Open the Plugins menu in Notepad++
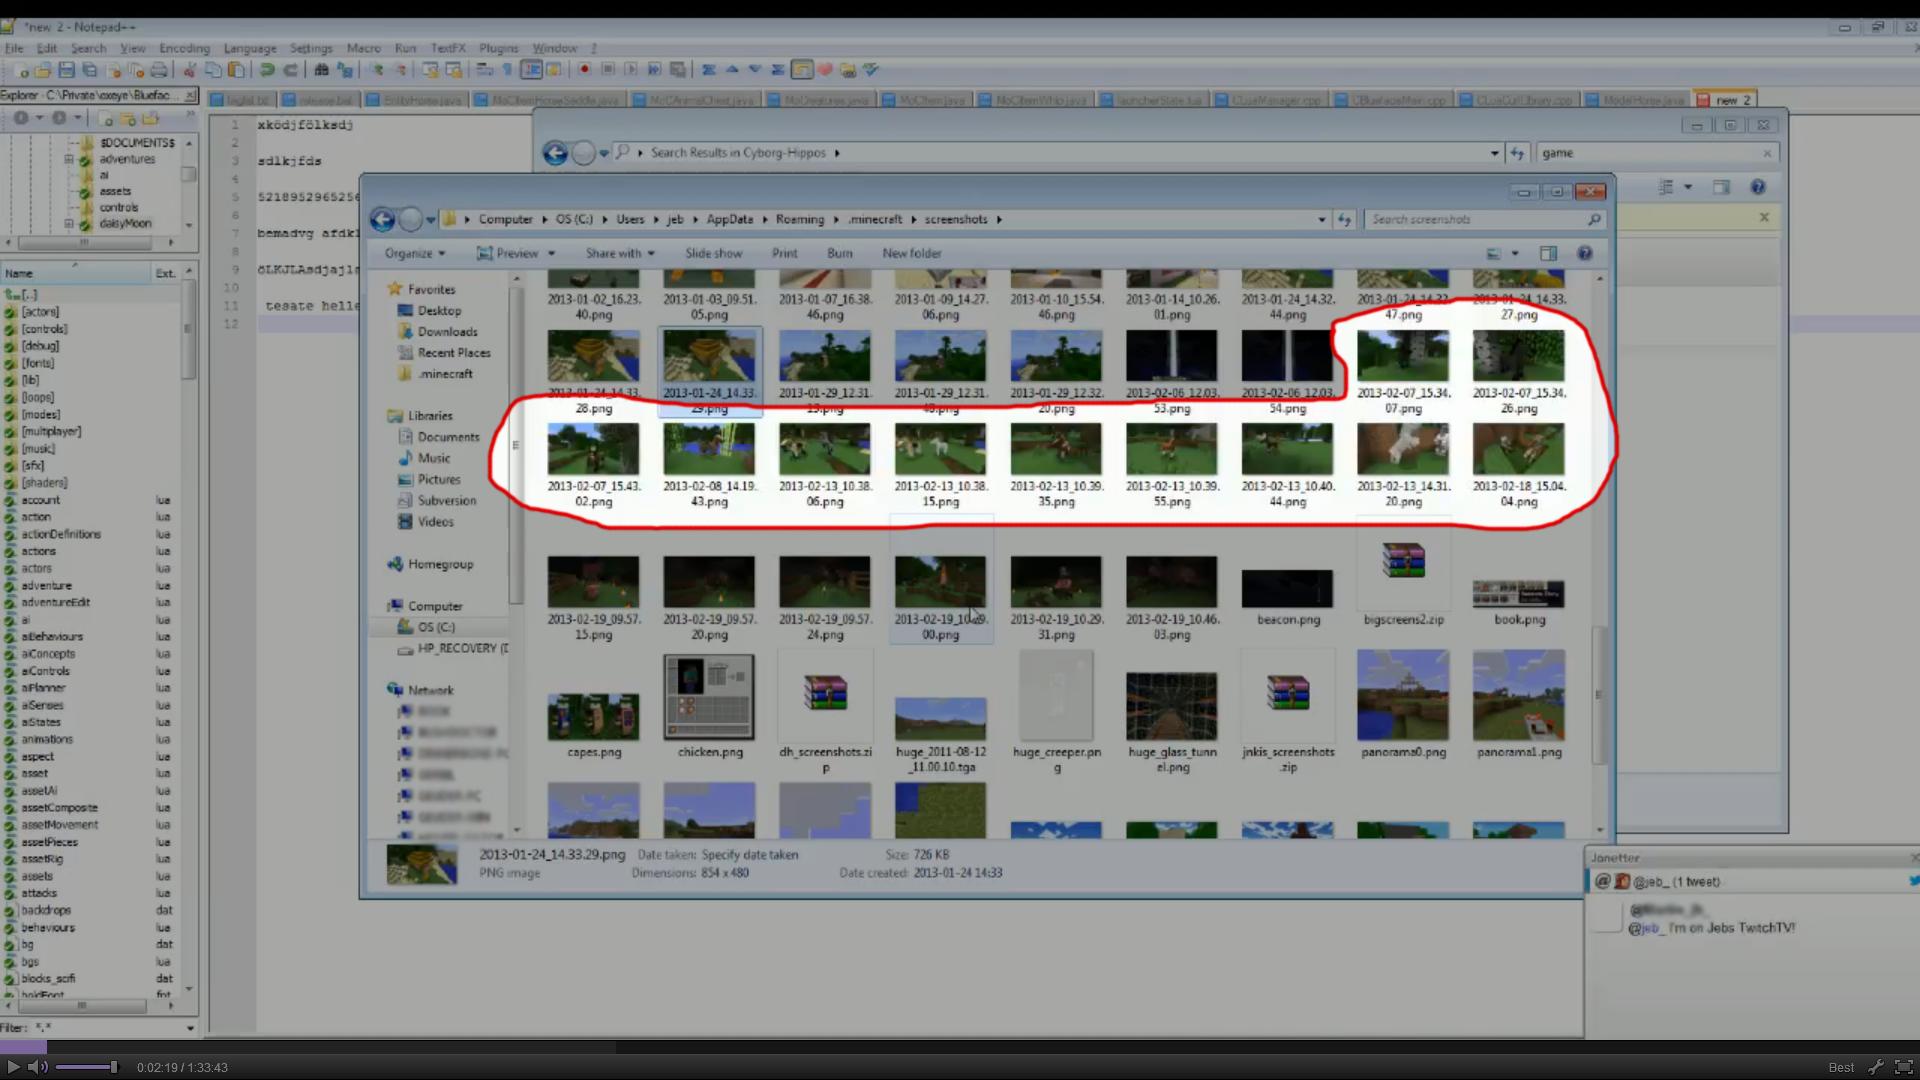Screen dimensions: 1920x1080 tap(498, 48)
